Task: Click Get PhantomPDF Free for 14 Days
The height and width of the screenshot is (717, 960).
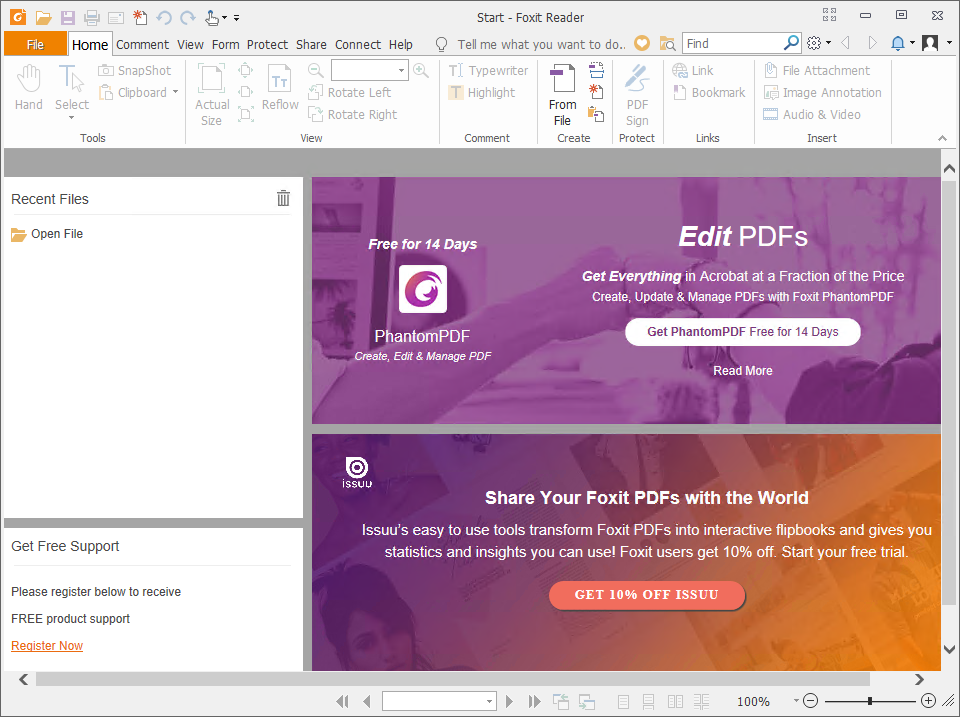Action: pyautogui.click(x=742, y=331)
